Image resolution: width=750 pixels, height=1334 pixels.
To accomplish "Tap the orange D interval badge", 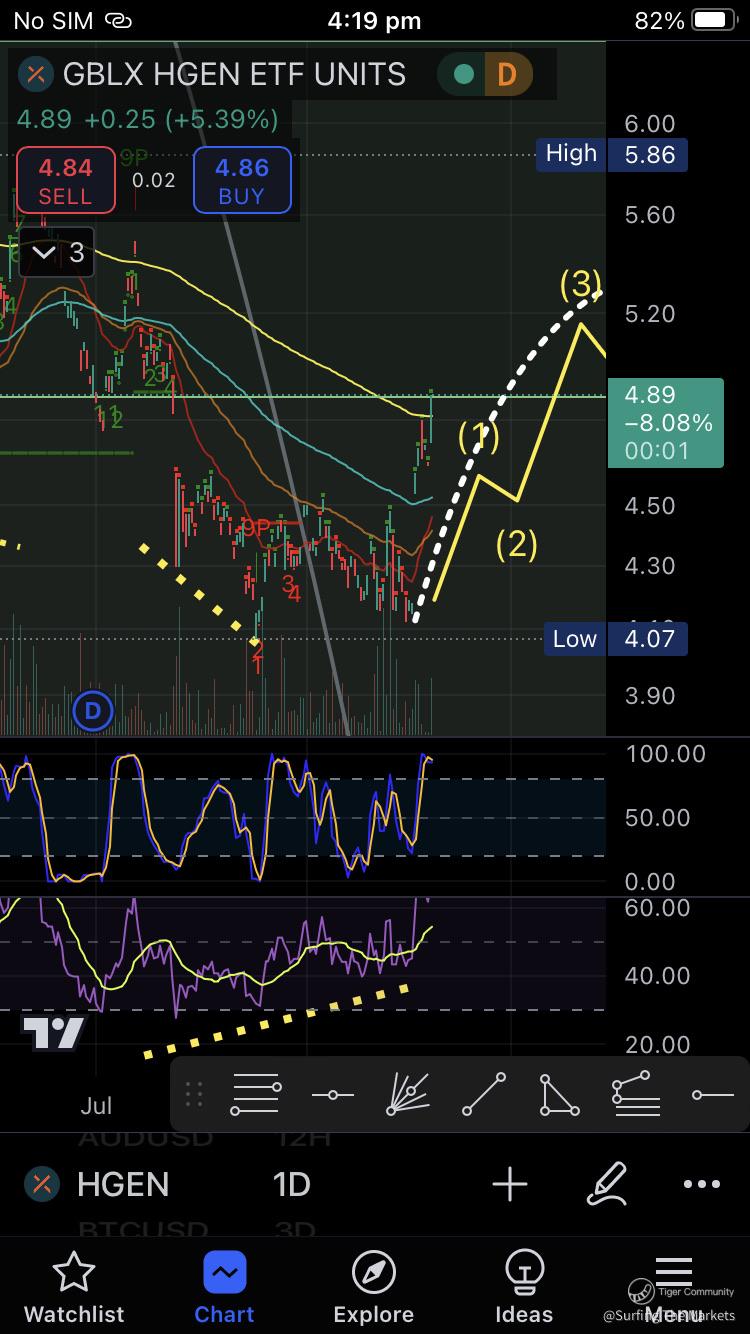I will pyautogui.click(x=507, y=74).
